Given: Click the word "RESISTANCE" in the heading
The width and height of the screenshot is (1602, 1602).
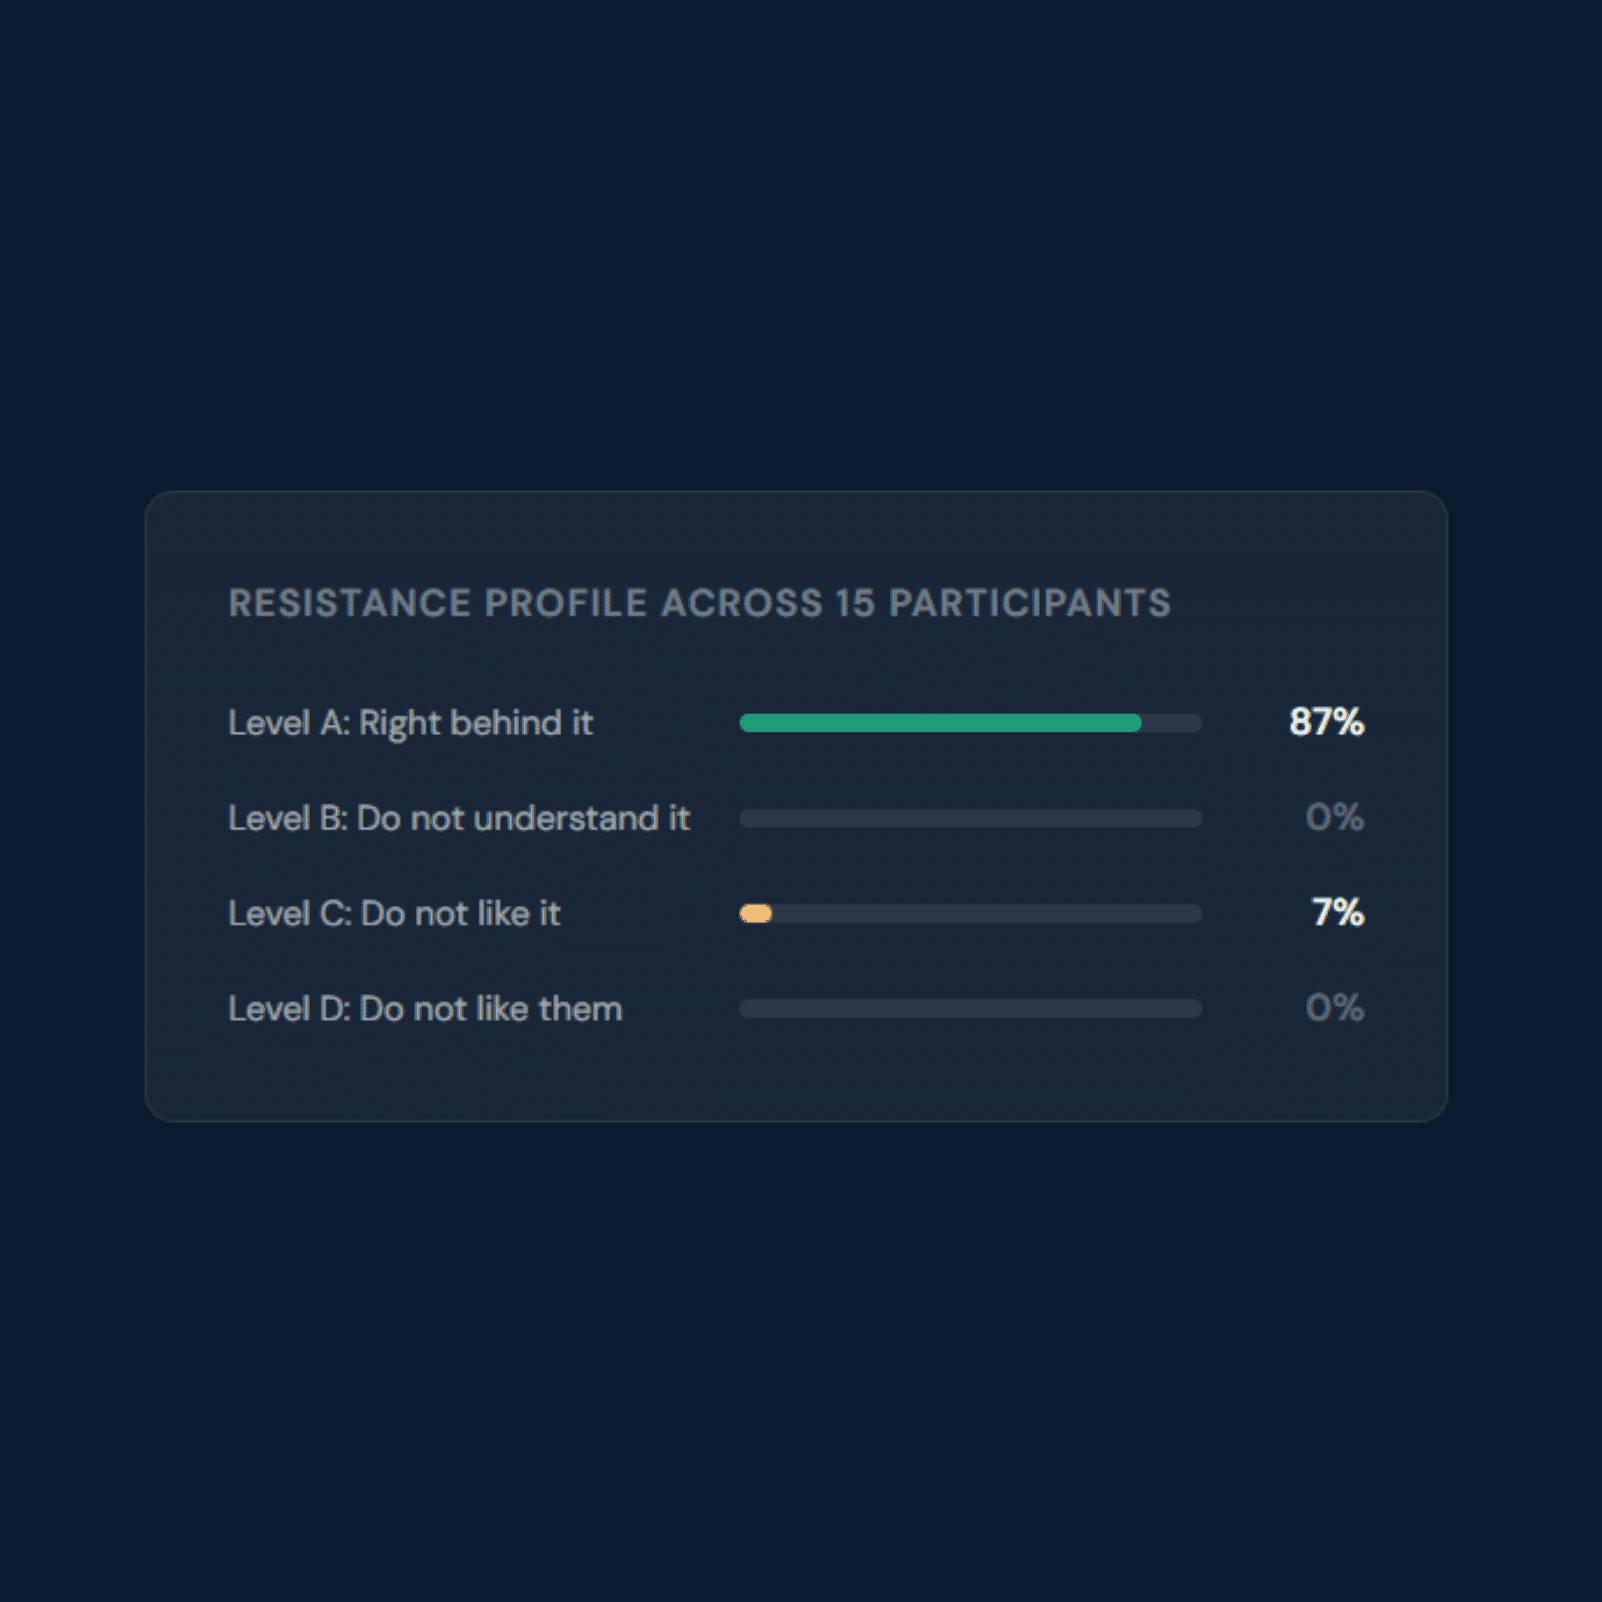Looking at the screenshot, I should click(x=349, y=603).
